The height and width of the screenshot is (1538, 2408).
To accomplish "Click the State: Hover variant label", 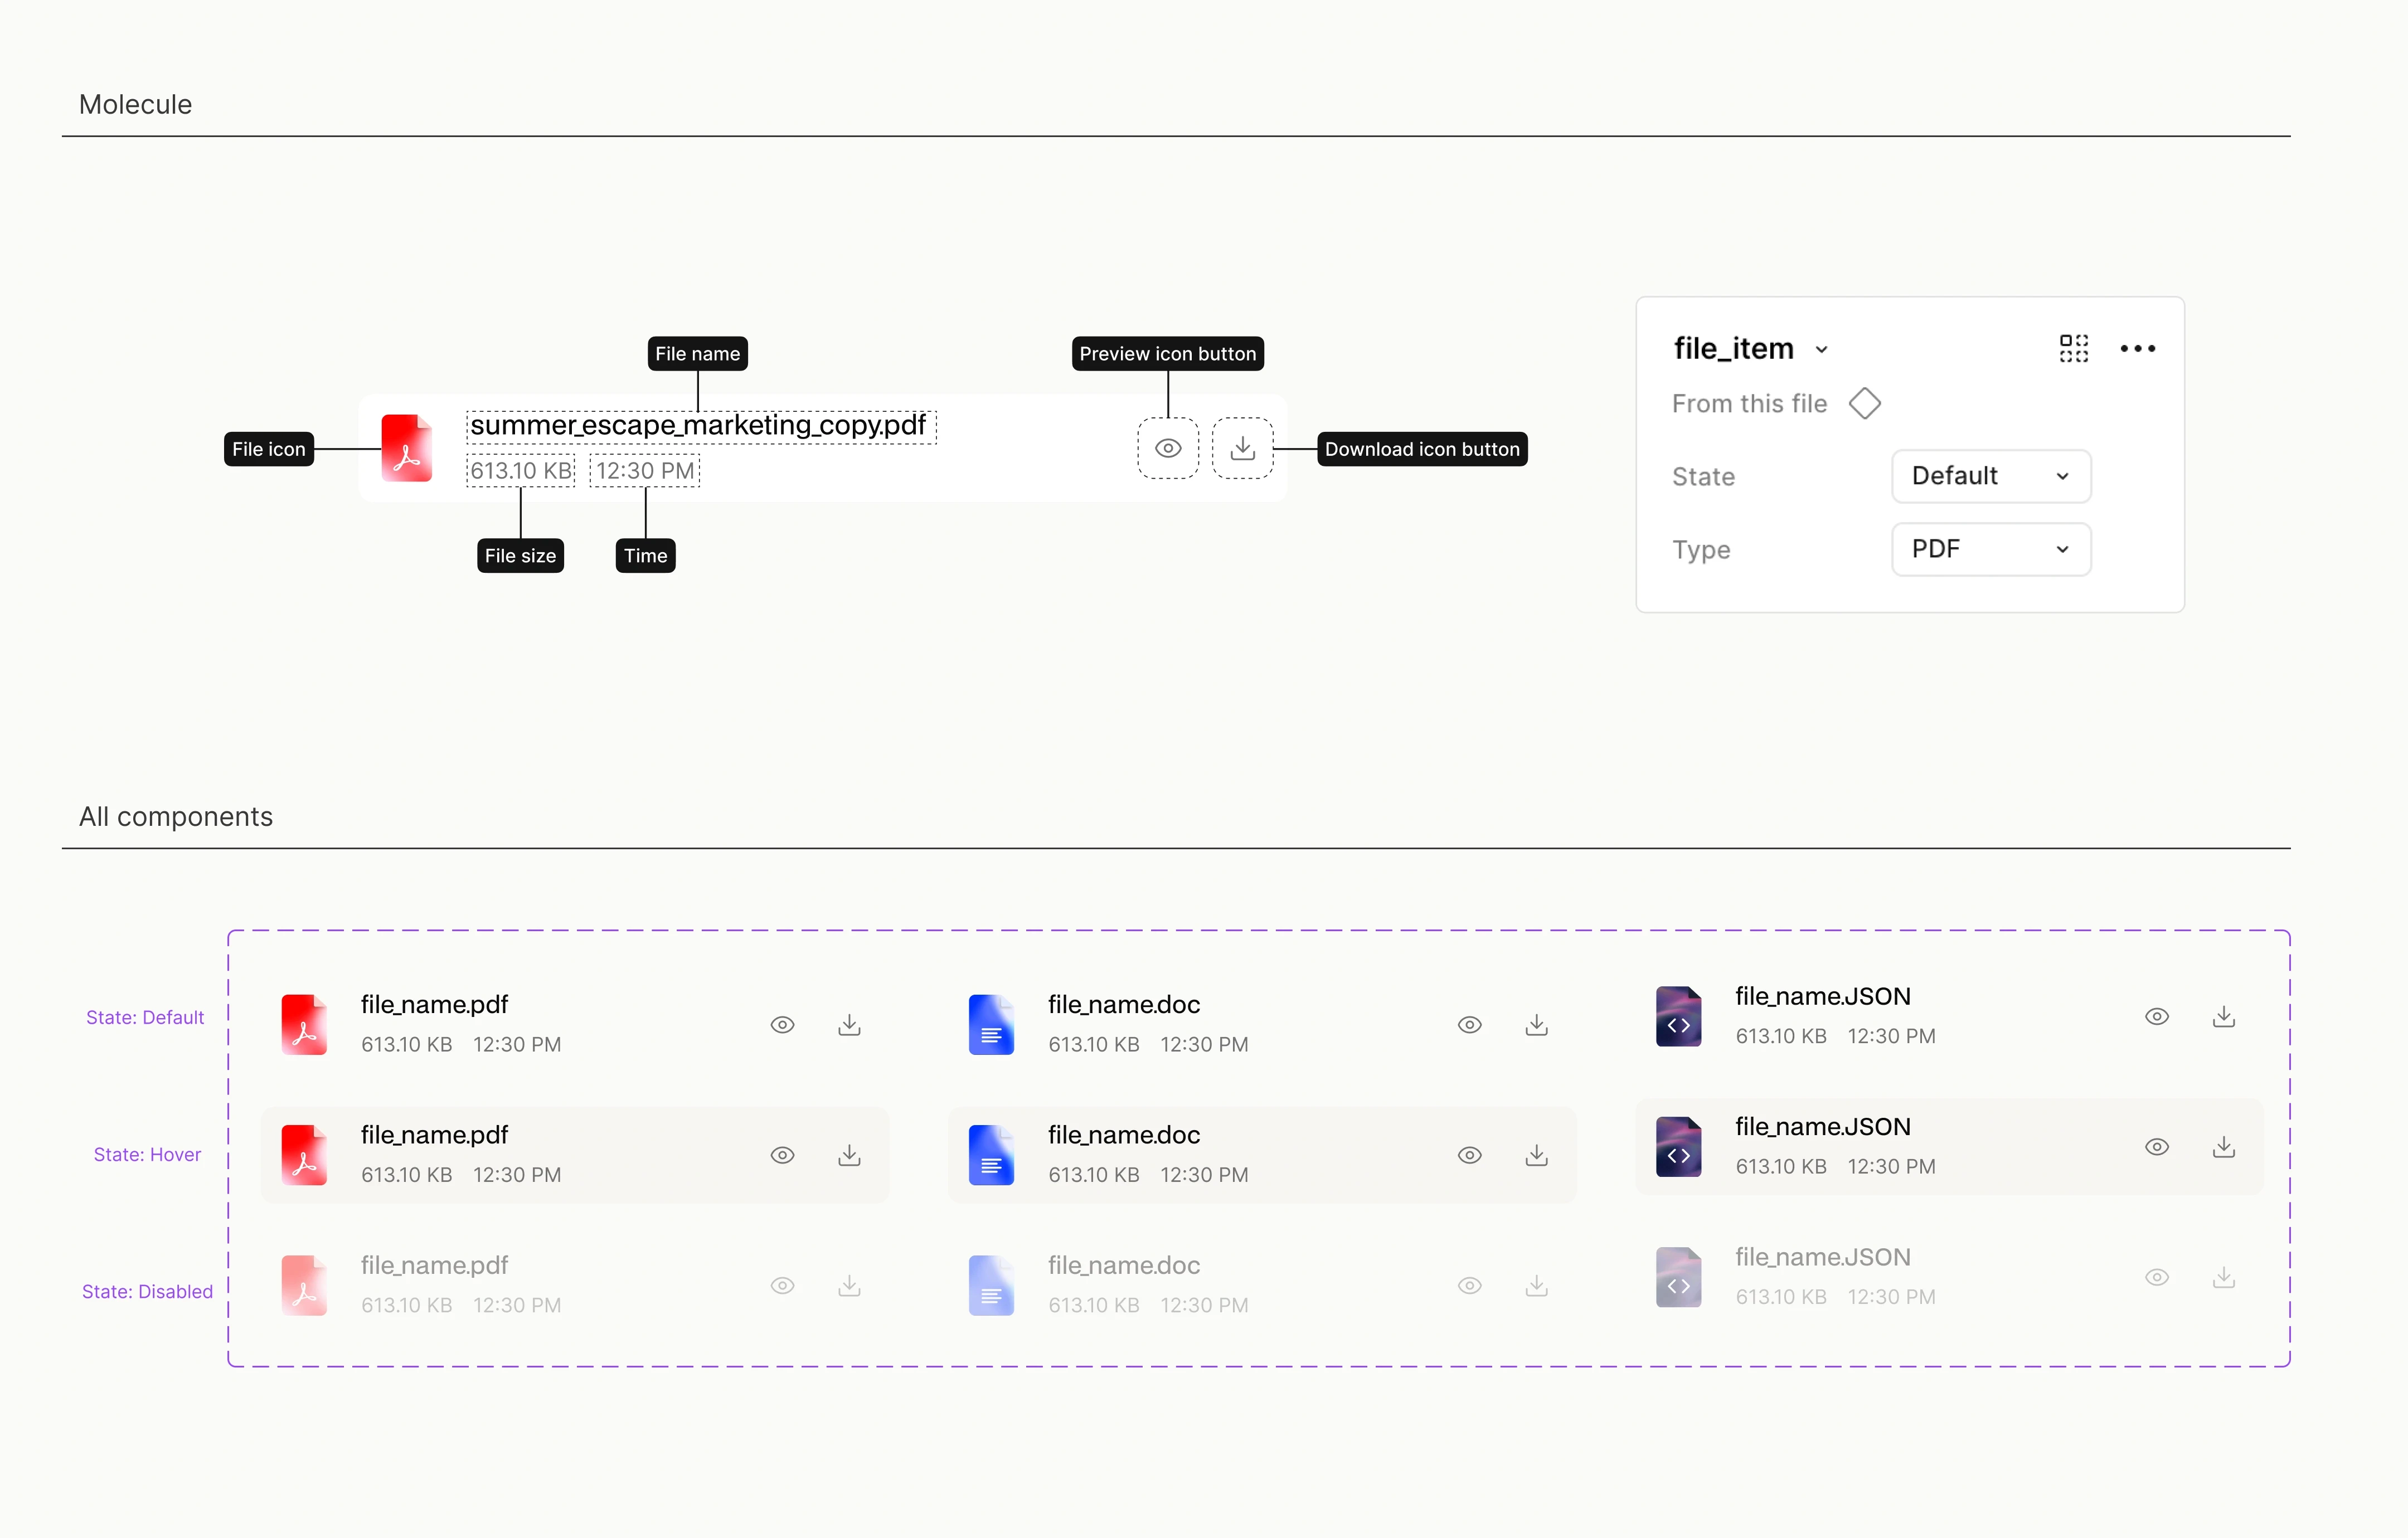I will click(147, 1155).
